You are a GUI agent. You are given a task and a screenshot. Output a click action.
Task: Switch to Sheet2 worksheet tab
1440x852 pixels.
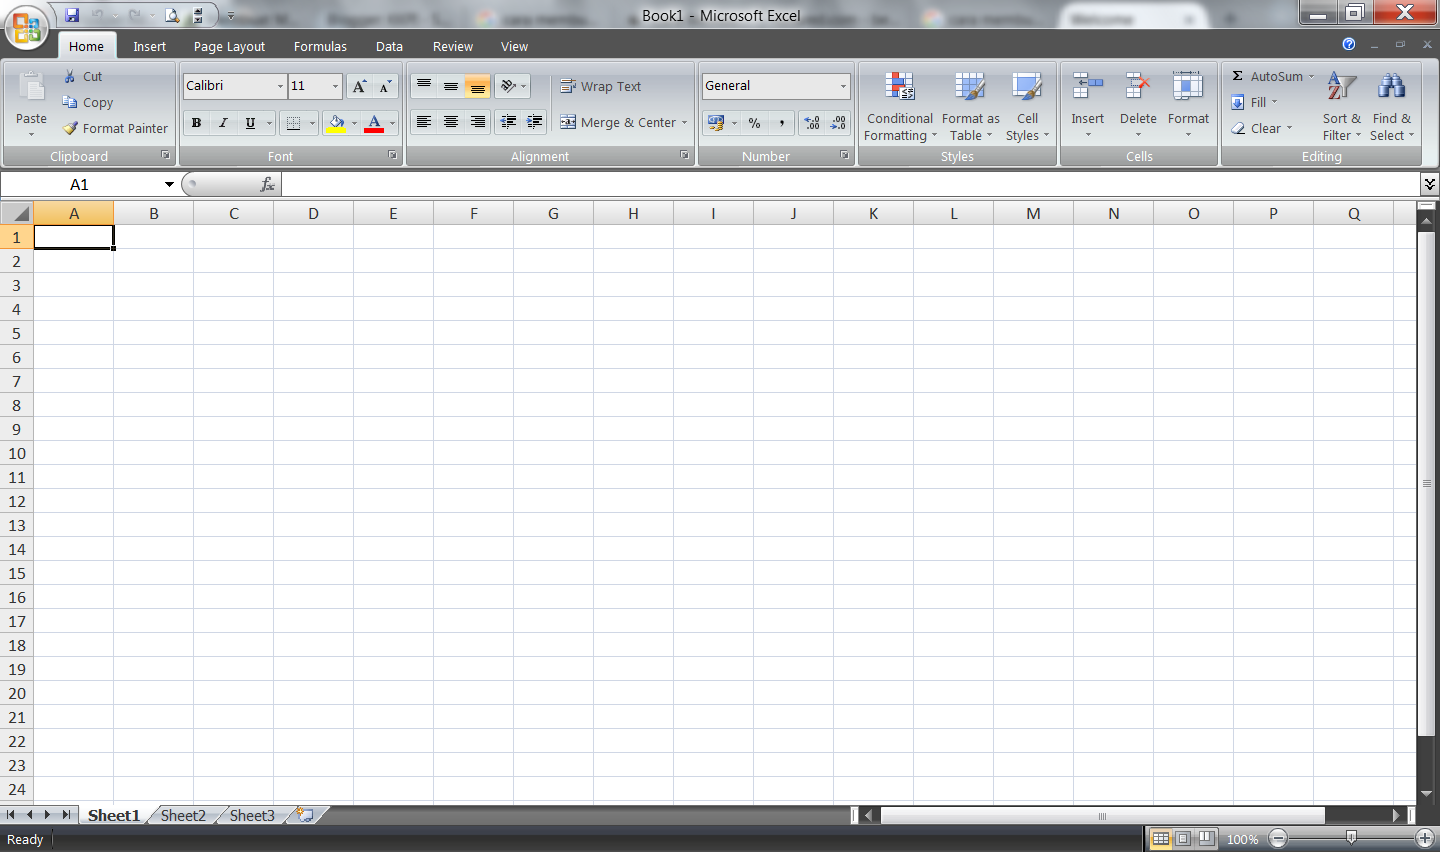tap(183, 815)
